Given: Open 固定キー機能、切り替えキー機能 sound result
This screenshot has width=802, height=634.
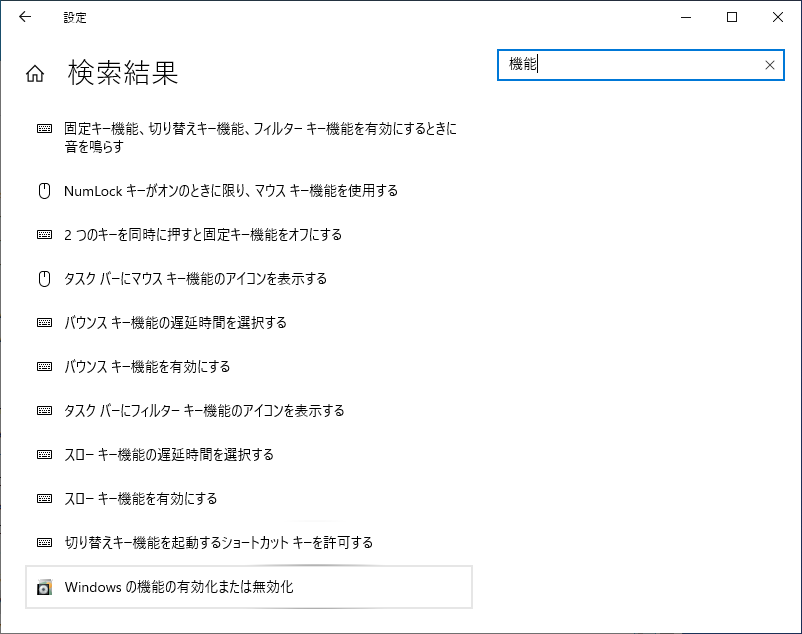Looking at the screenshot, I should point(260,138).
